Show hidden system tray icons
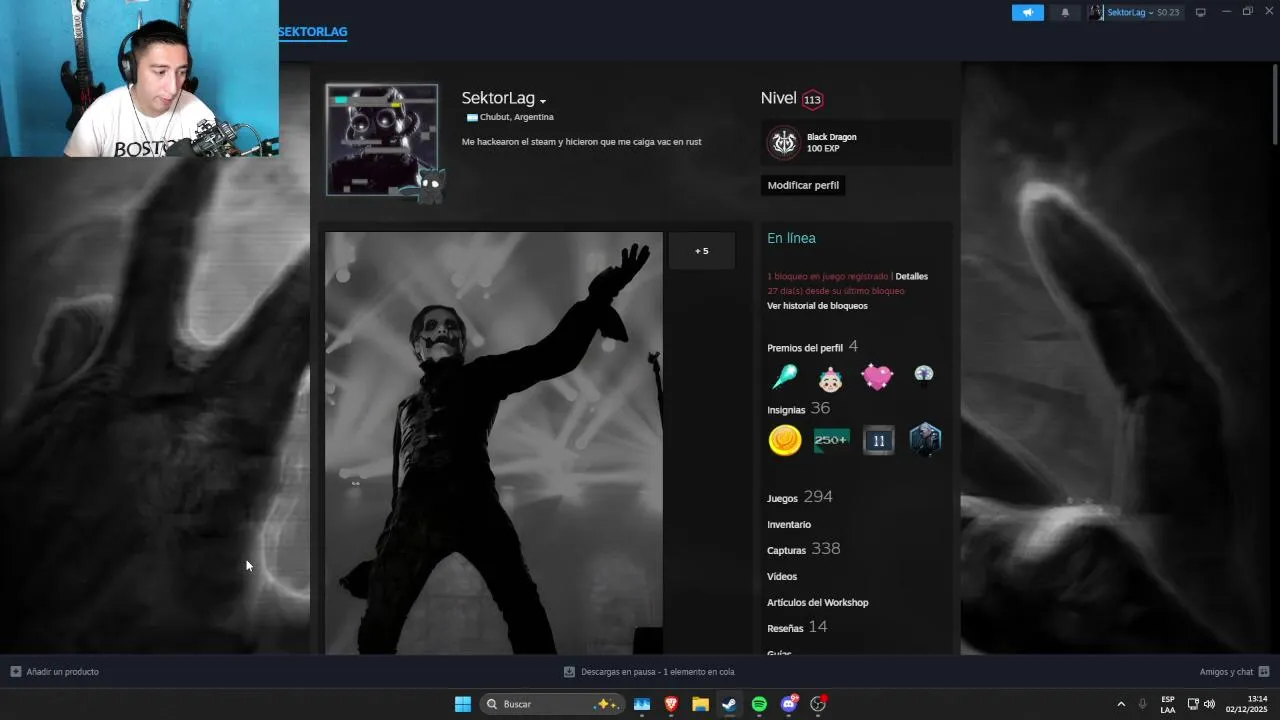Image resolution: width=1280 pixels, height=720 pixels. pyautogui.click(x=1121, y=704)
